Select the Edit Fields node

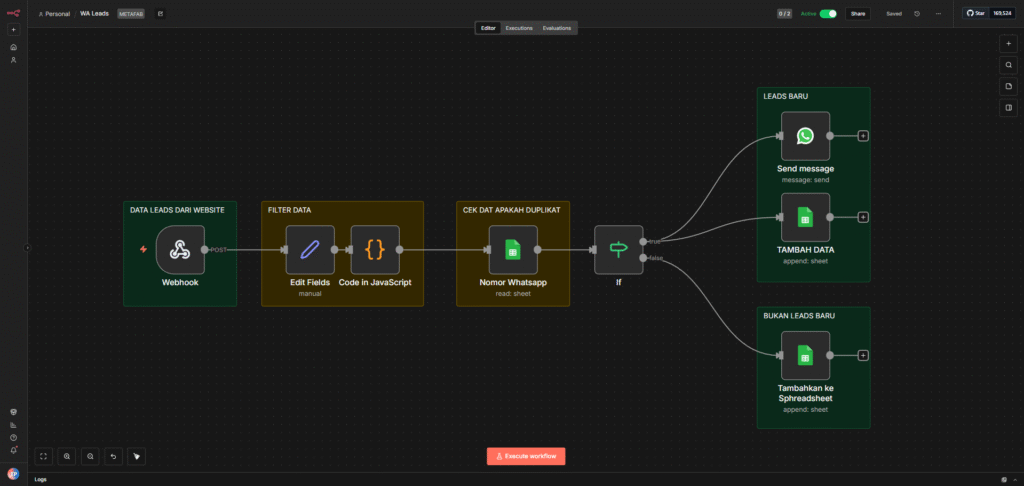[310, 250]
